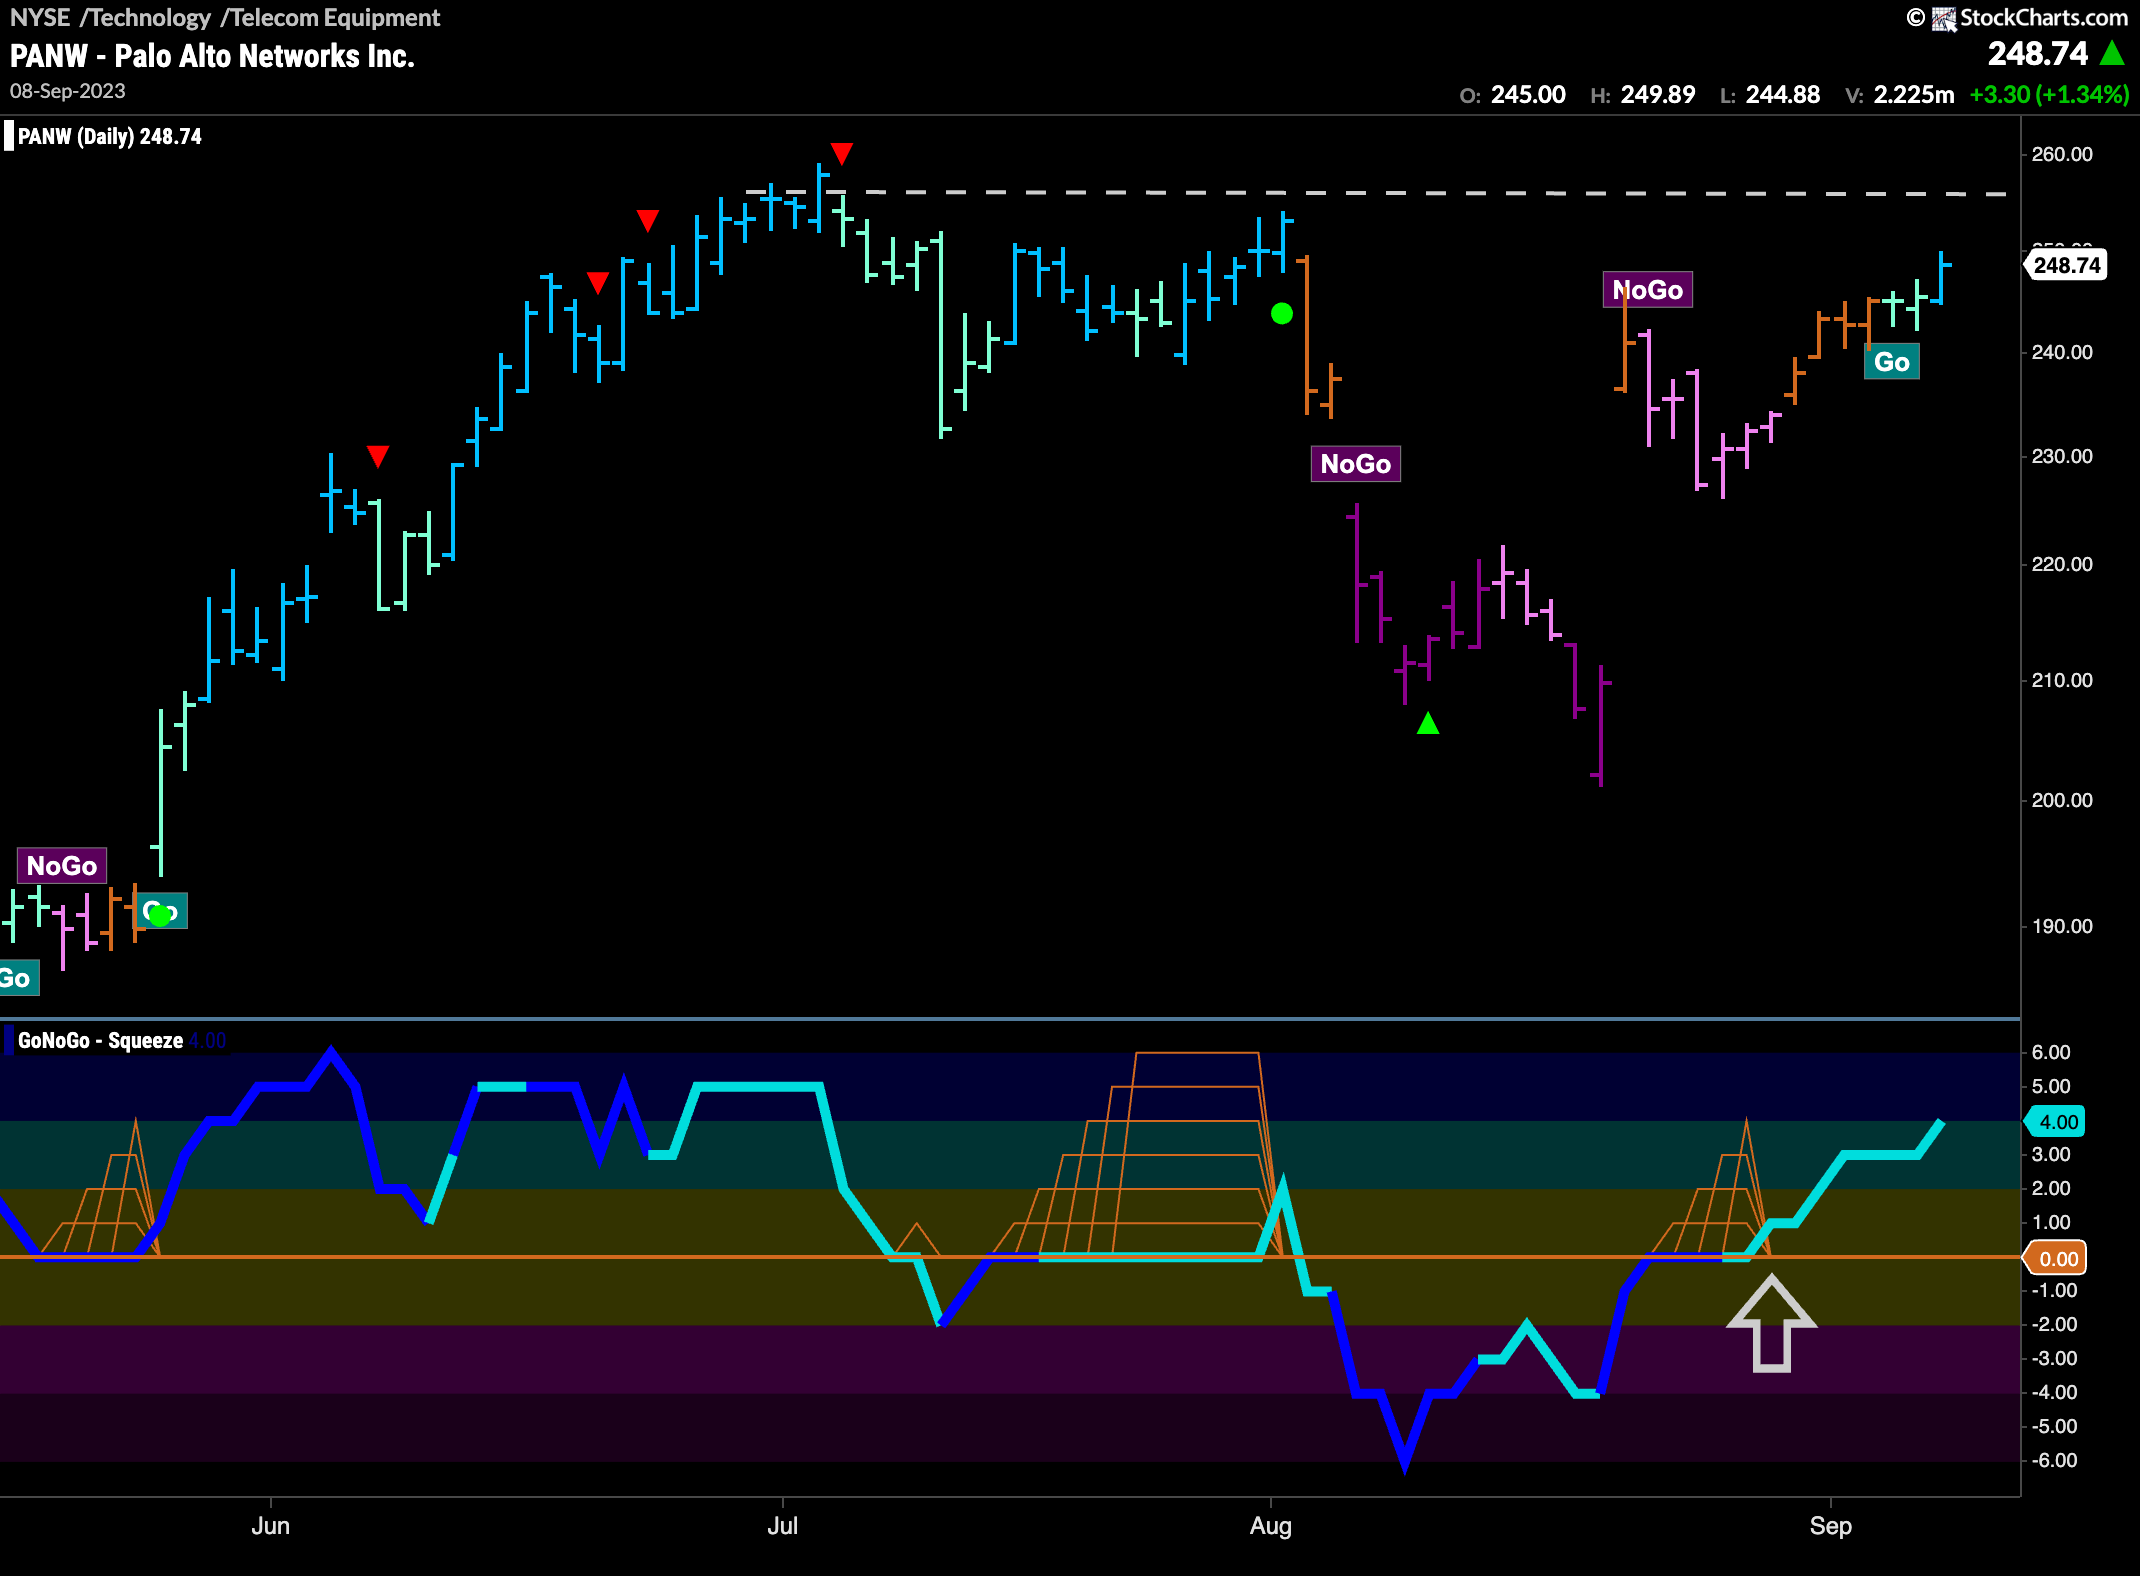Click the GoNoGo - Squeeze panel label
2140x1576 pixels.
pos(100,1040)
